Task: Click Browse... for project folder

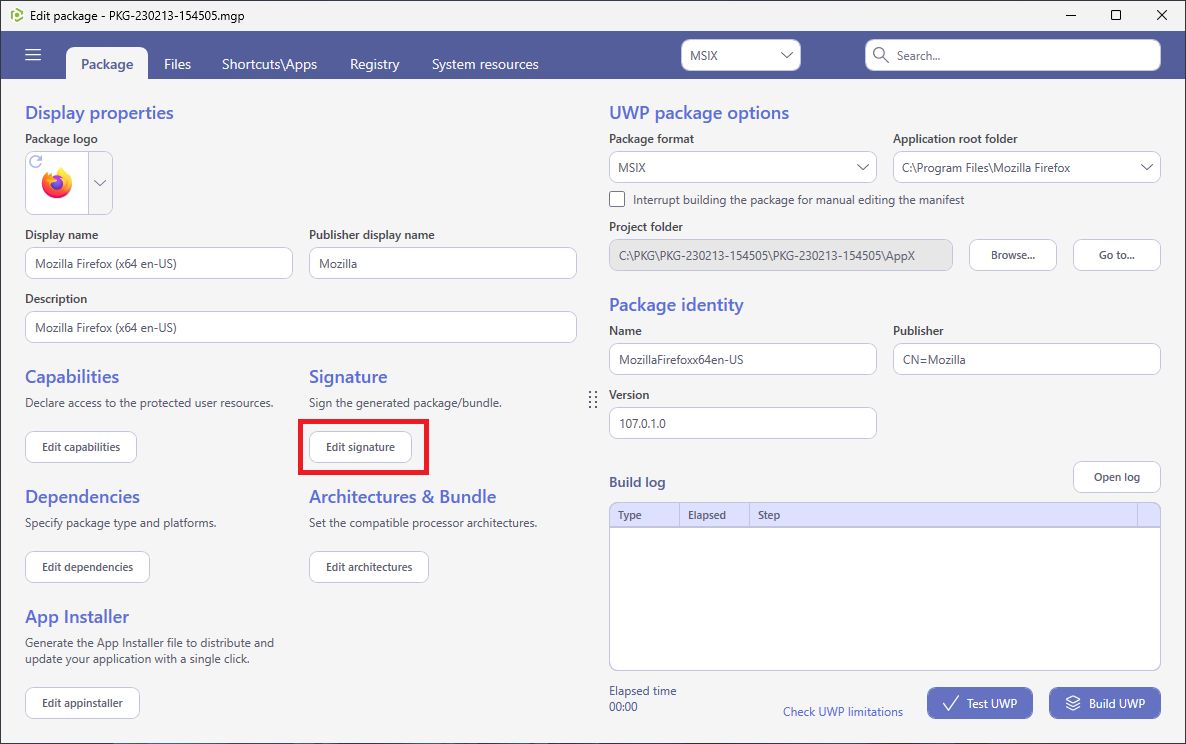Action: [1013, 255]
